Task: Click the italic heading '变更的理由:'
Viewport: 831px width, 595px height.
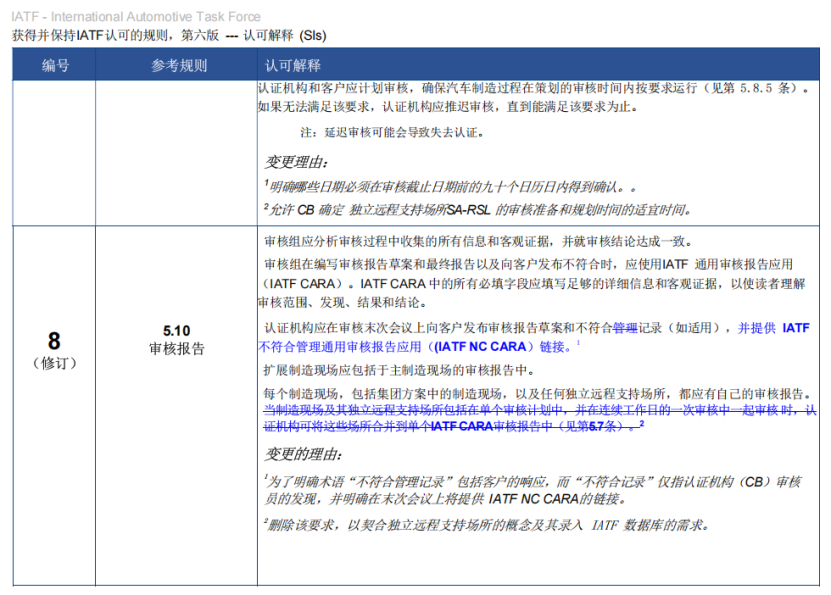Action: point(303,454)
